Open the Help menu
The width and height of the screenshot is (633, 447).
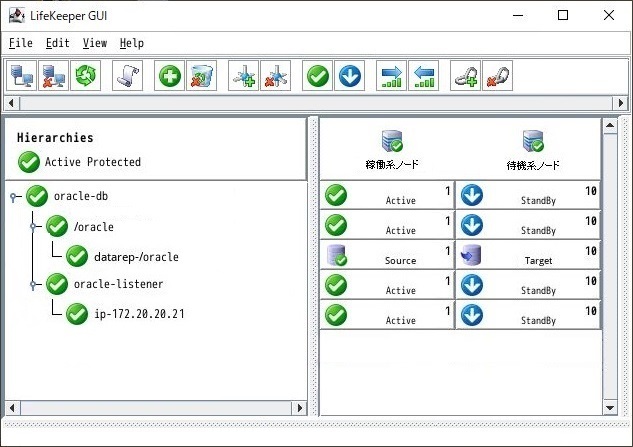tap(132, 43)
